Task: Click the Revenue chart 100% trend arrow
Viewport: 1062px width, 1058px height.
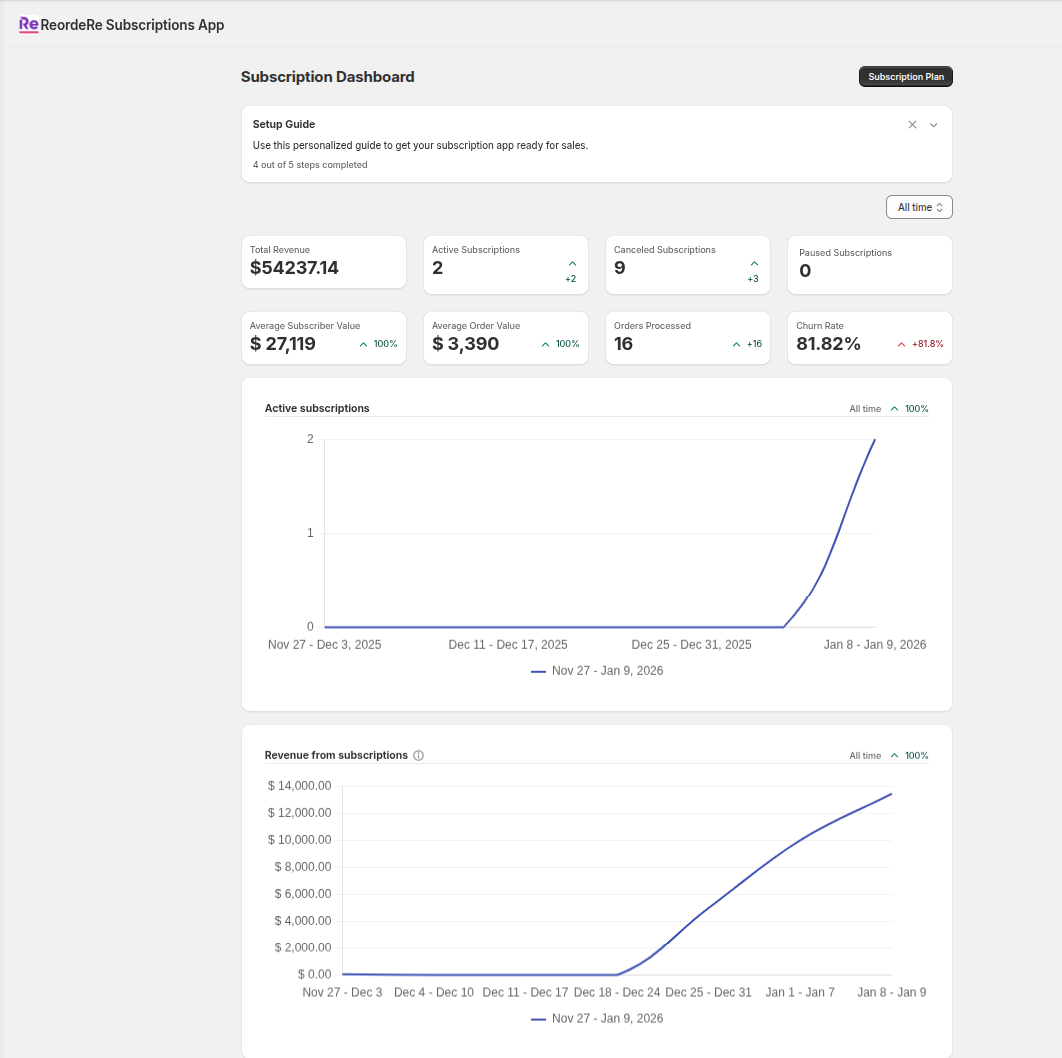Action: [x=895, y=756]
